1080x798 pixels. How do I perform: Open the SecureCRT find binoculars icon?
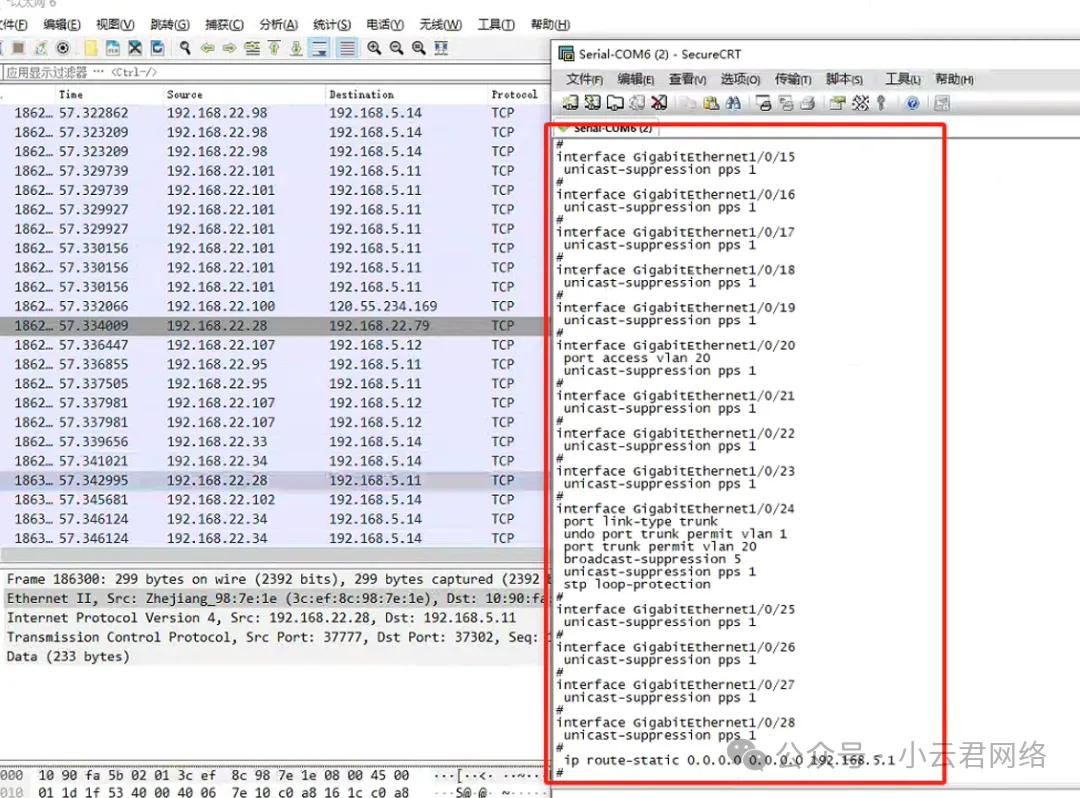(x=733, y=103)
